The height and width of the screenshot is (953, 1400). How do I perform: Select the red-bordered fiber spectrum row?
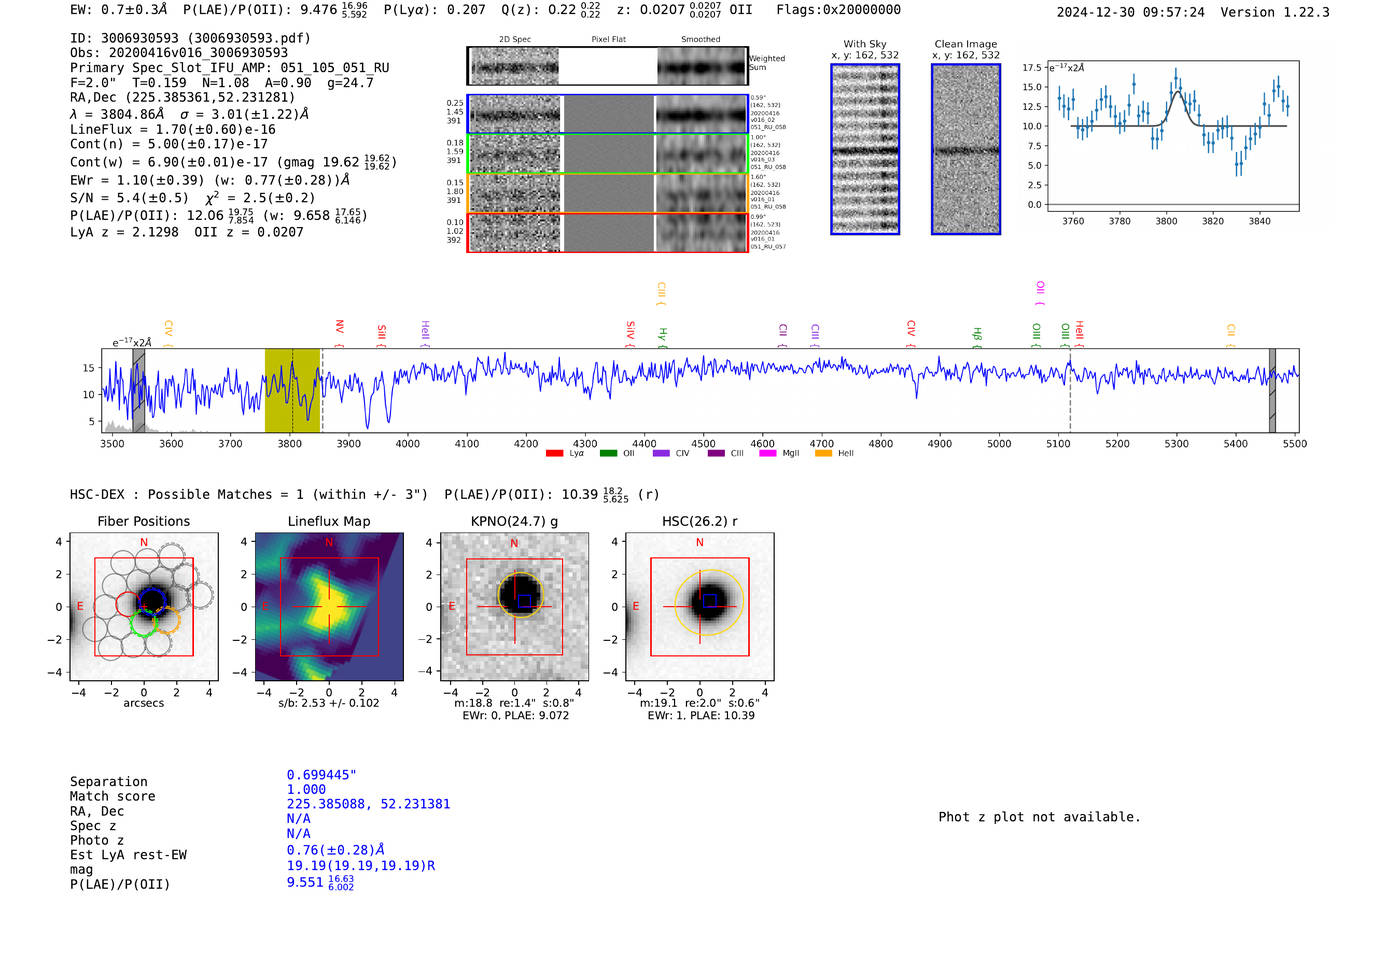pos(607,232)
